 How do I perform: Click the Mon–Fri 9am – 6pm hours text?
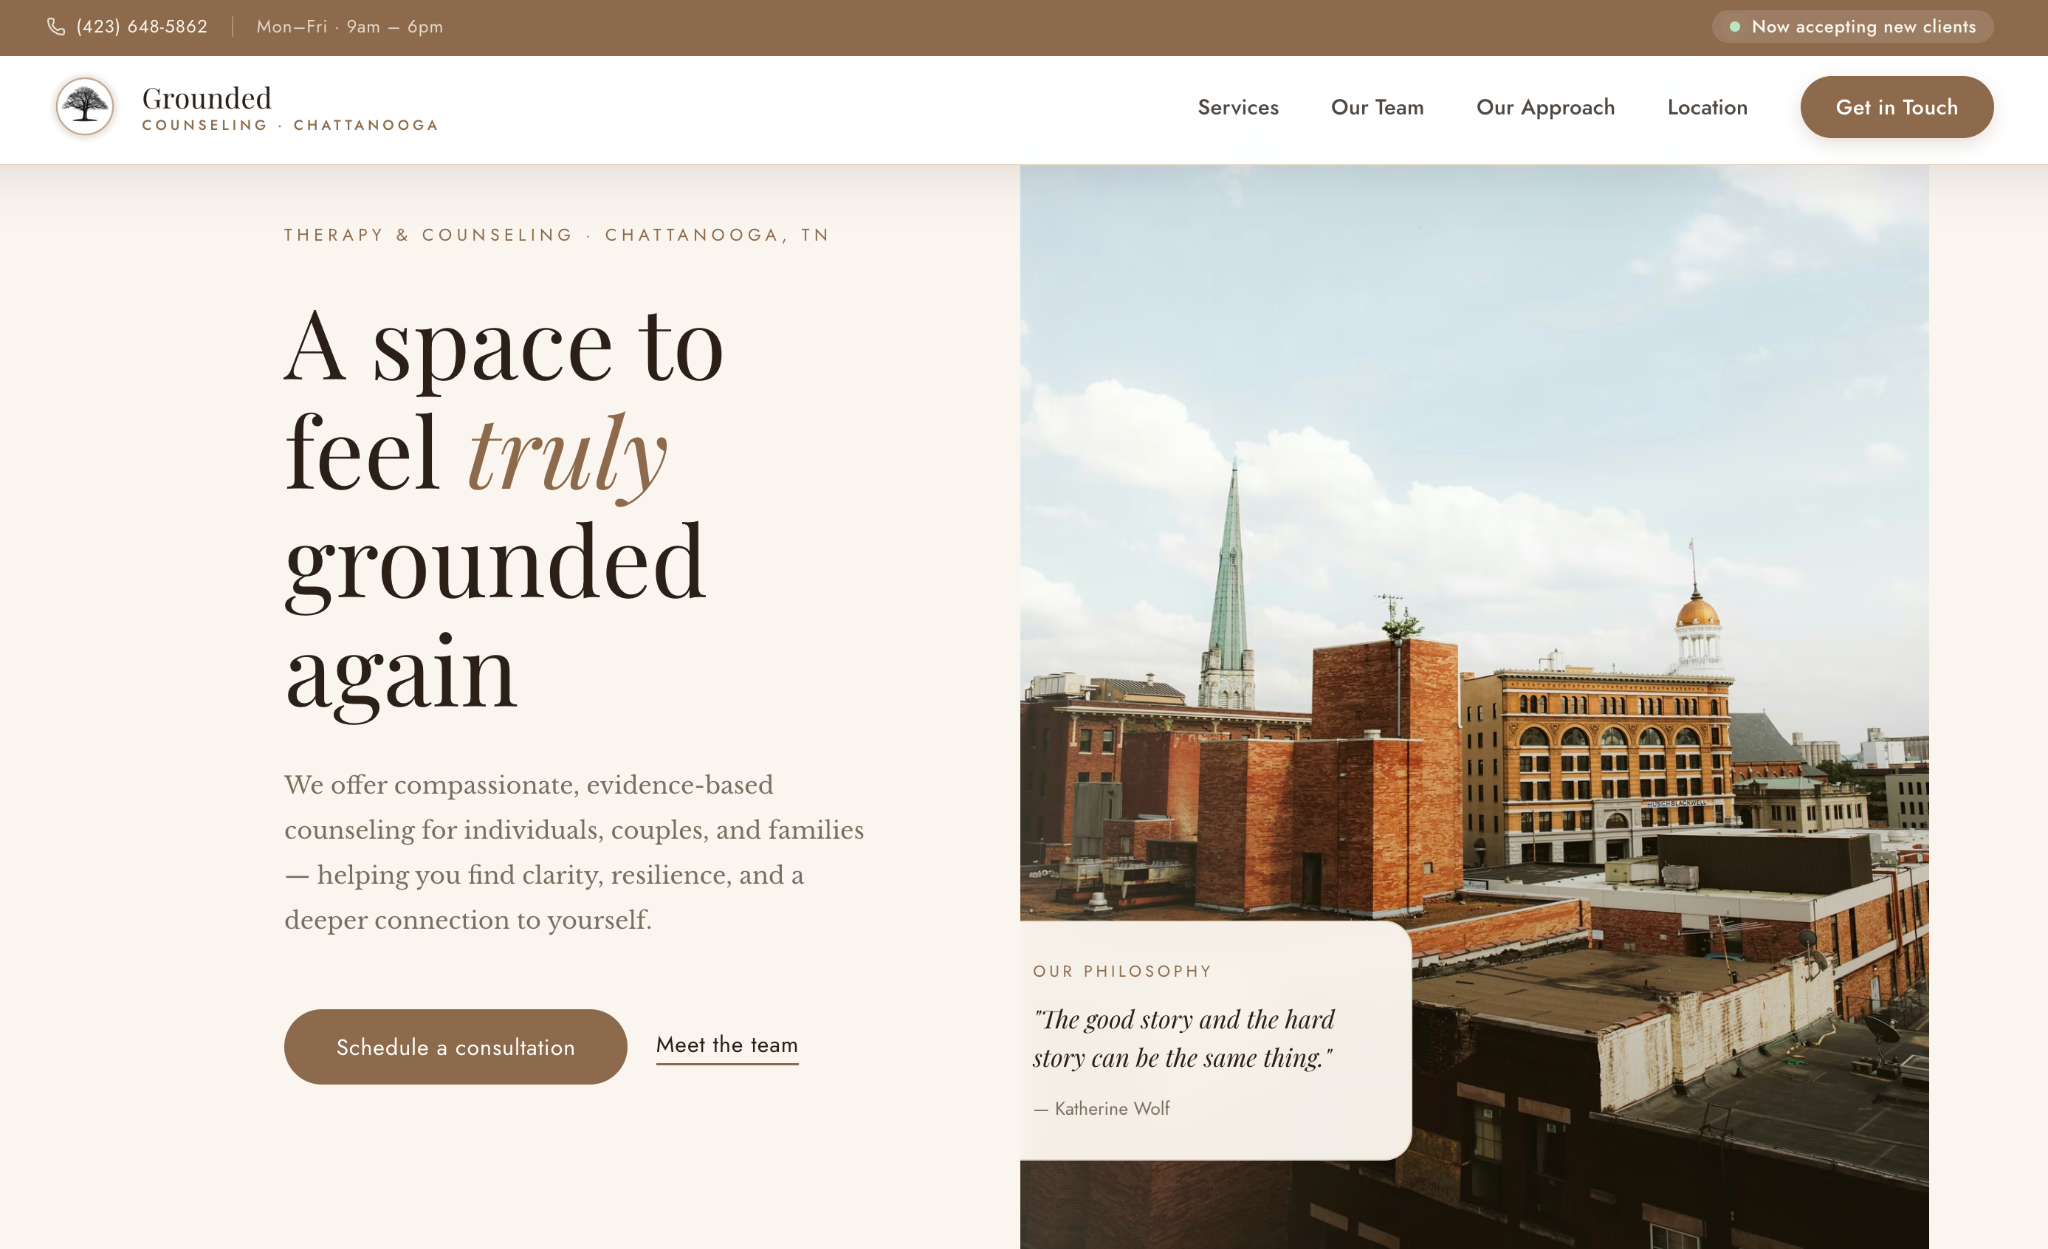(x=349, y=27)
